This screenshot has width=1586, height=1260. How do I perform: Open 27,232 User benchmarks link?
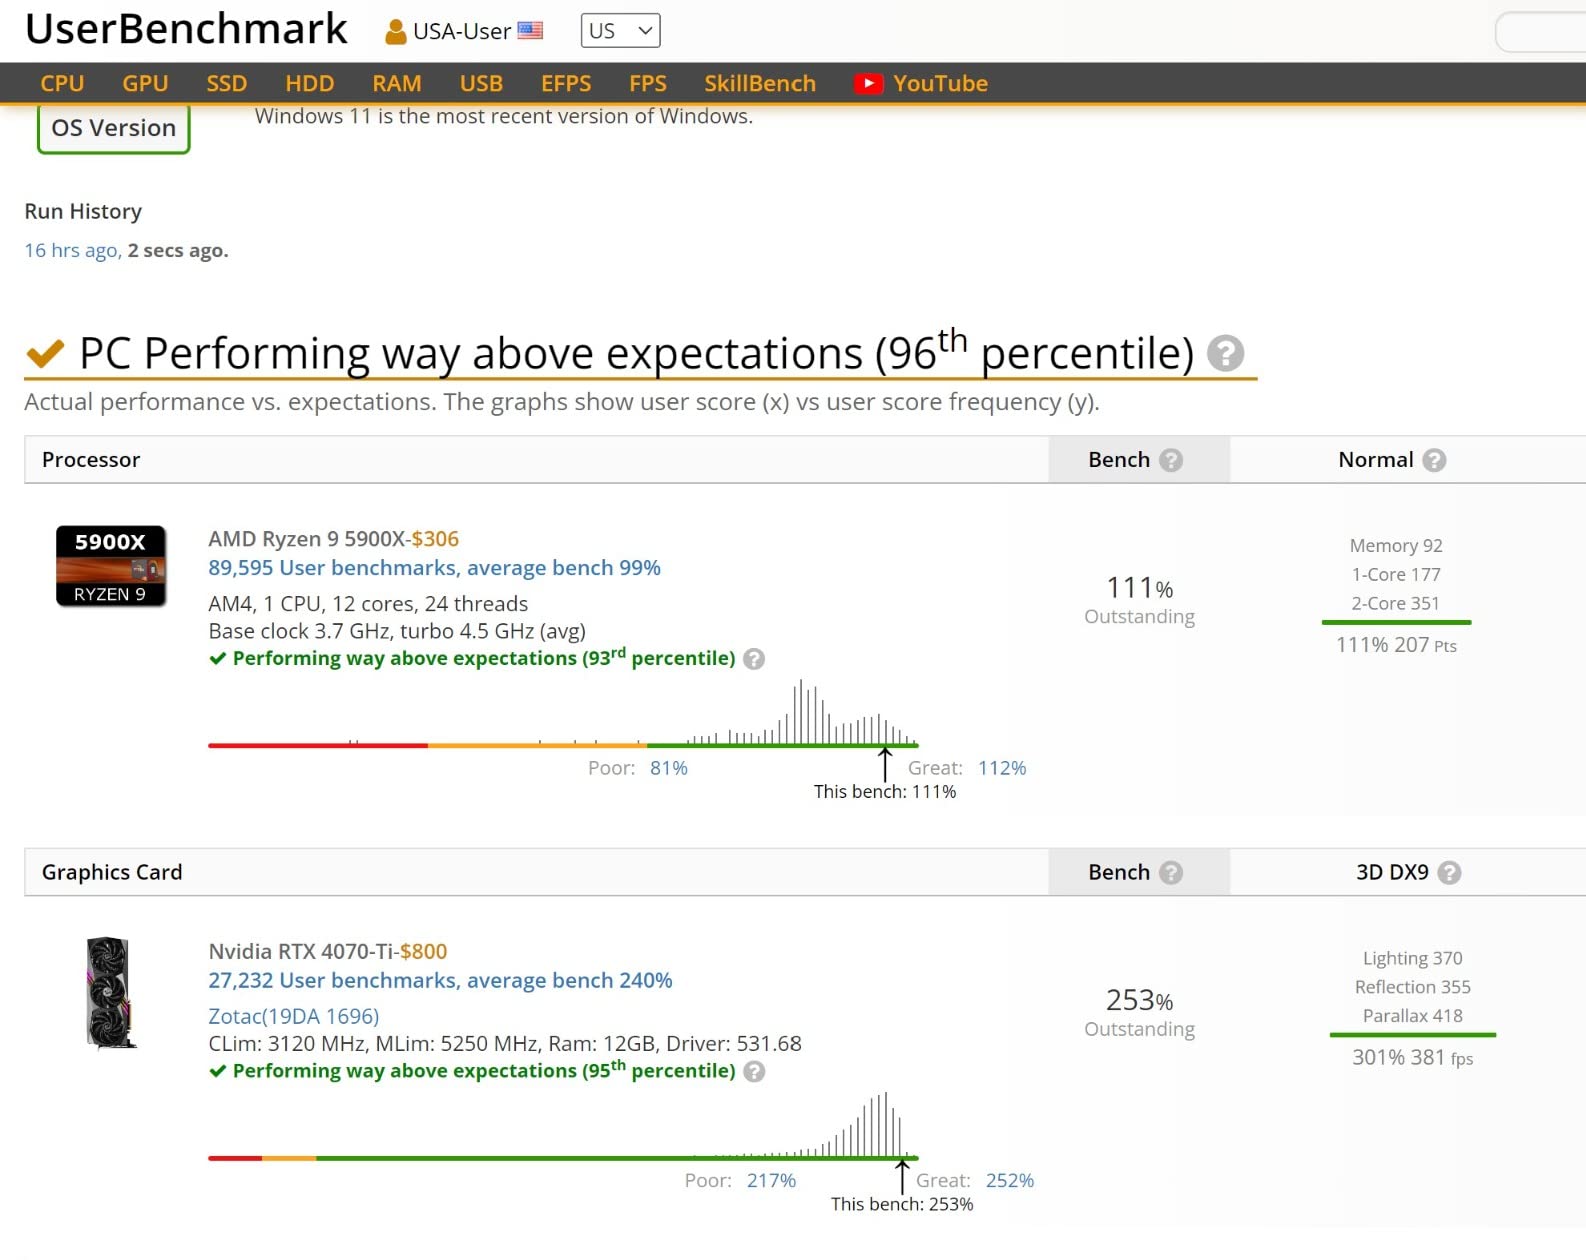(x=440, y=981)
